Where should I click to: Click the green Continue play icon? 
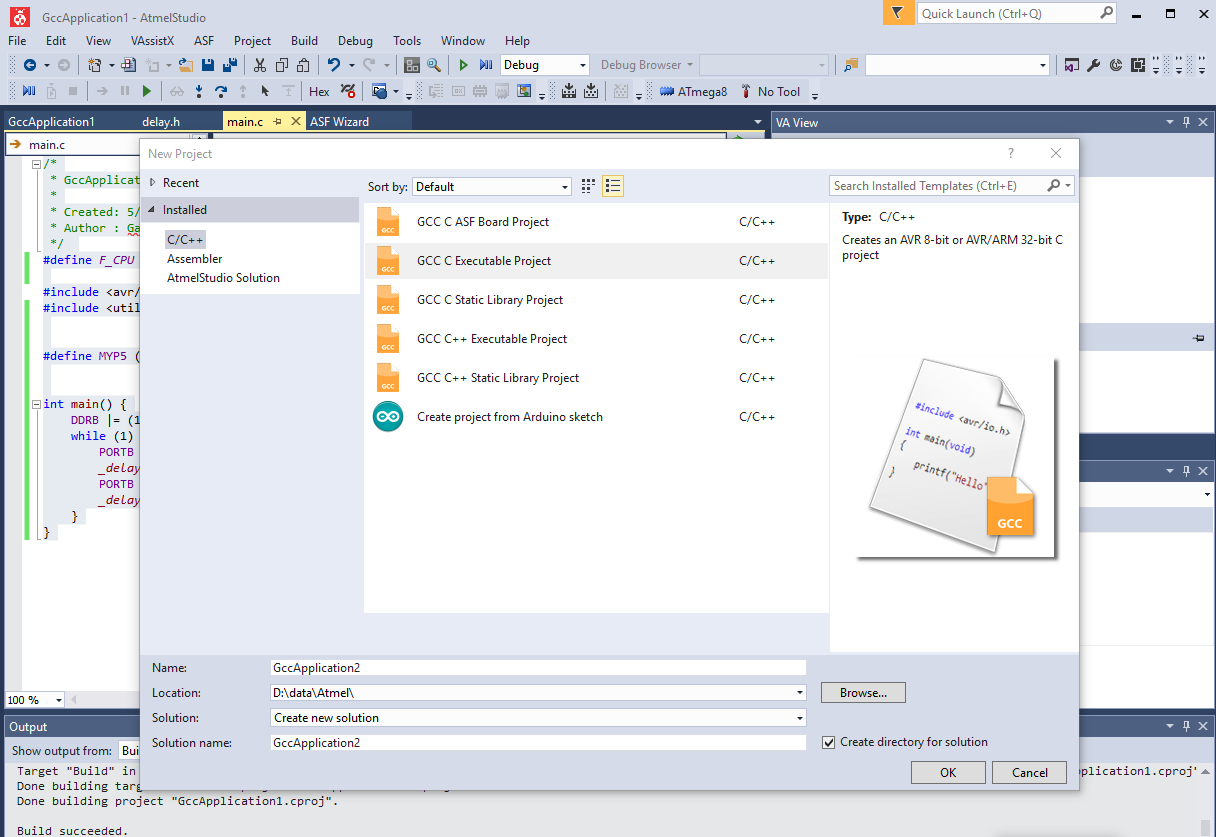coord(147,91)
